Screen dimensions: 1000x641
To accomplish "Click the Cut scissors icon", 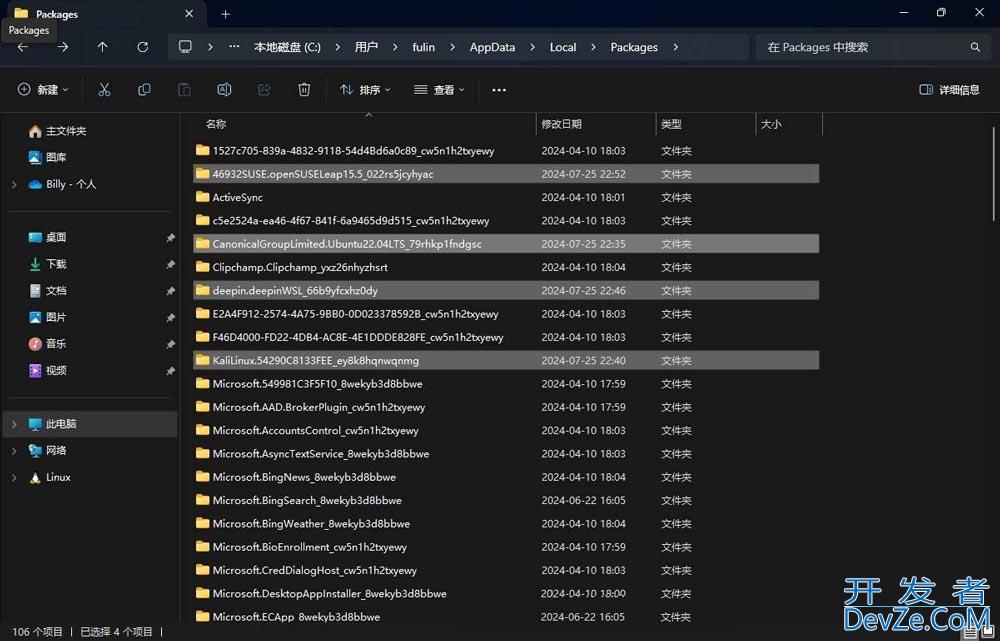I will tap(104, 90).
